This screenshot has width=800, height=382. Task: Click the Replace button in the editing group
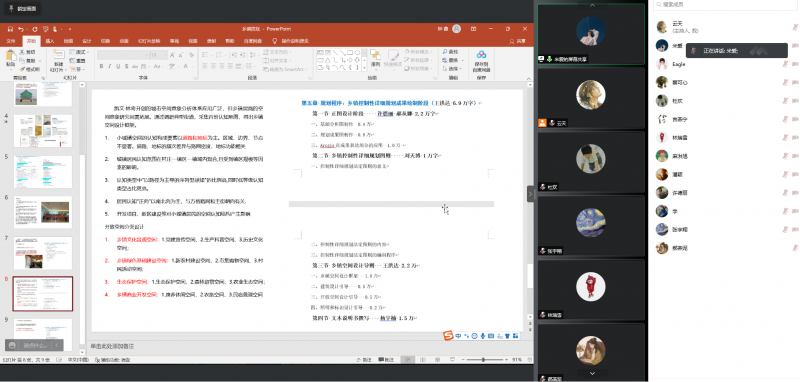coord(452,60)
